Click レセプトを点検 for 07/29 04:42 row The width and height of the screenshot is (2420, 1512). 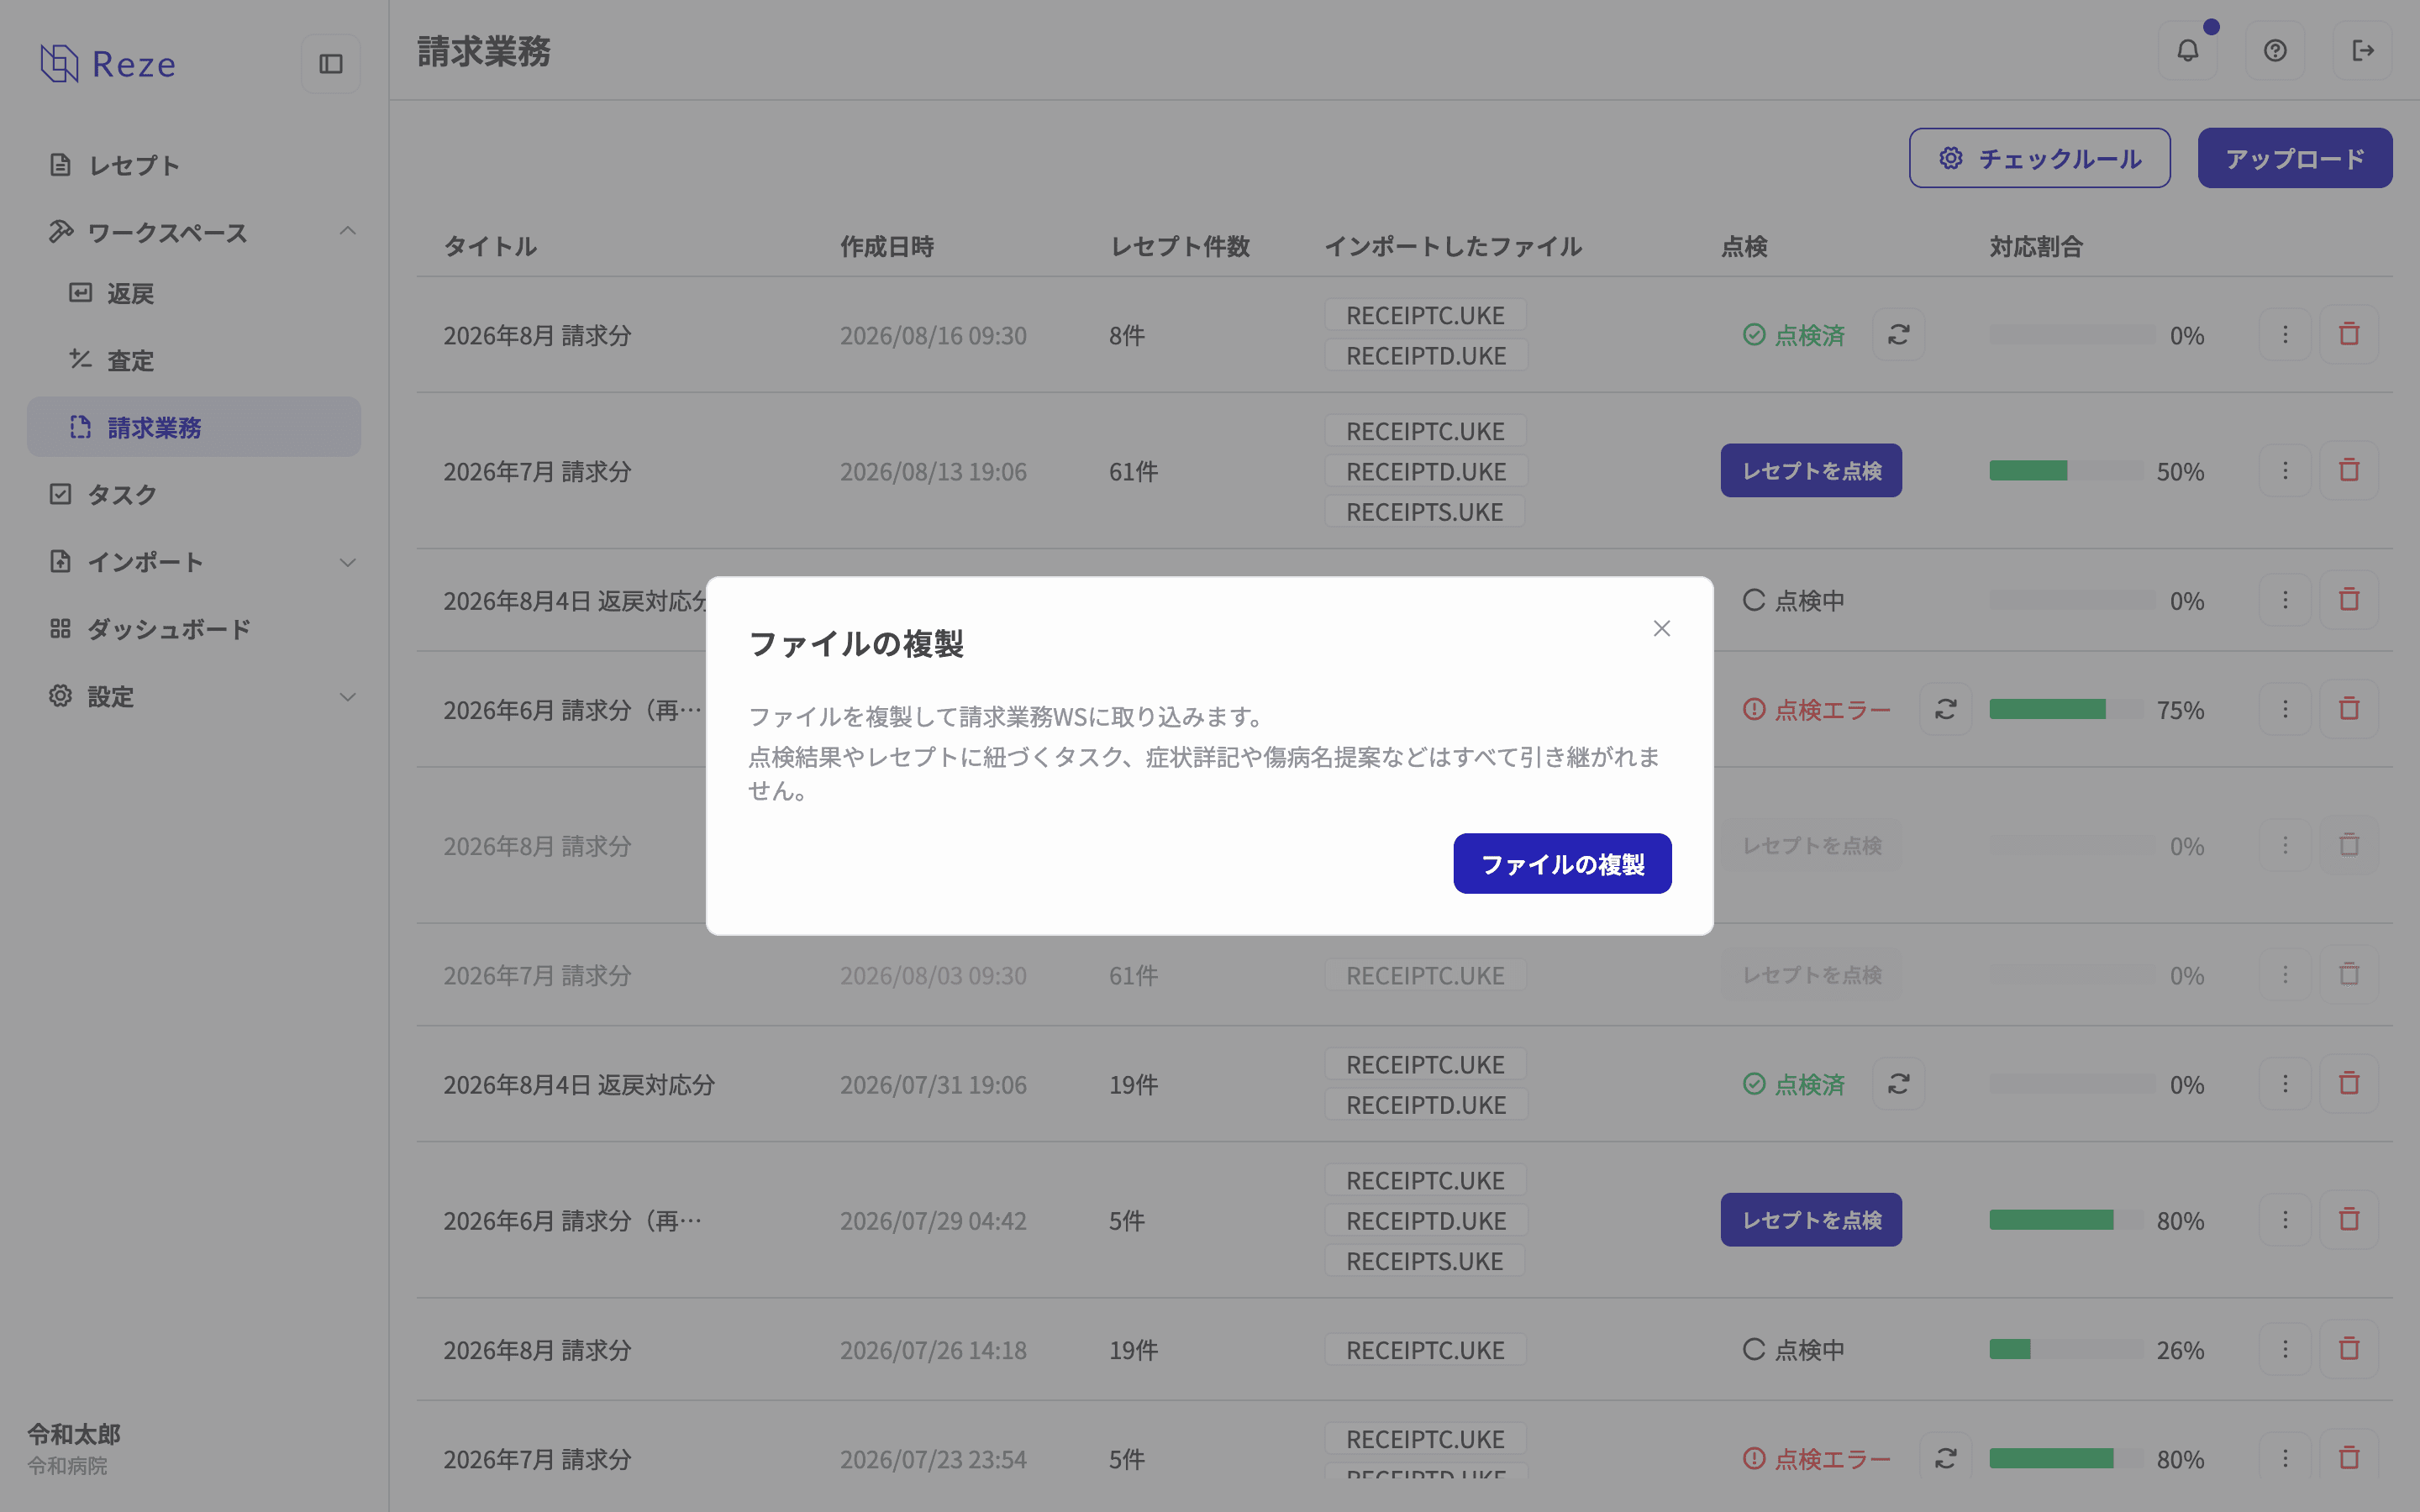pos(1811,1219)
